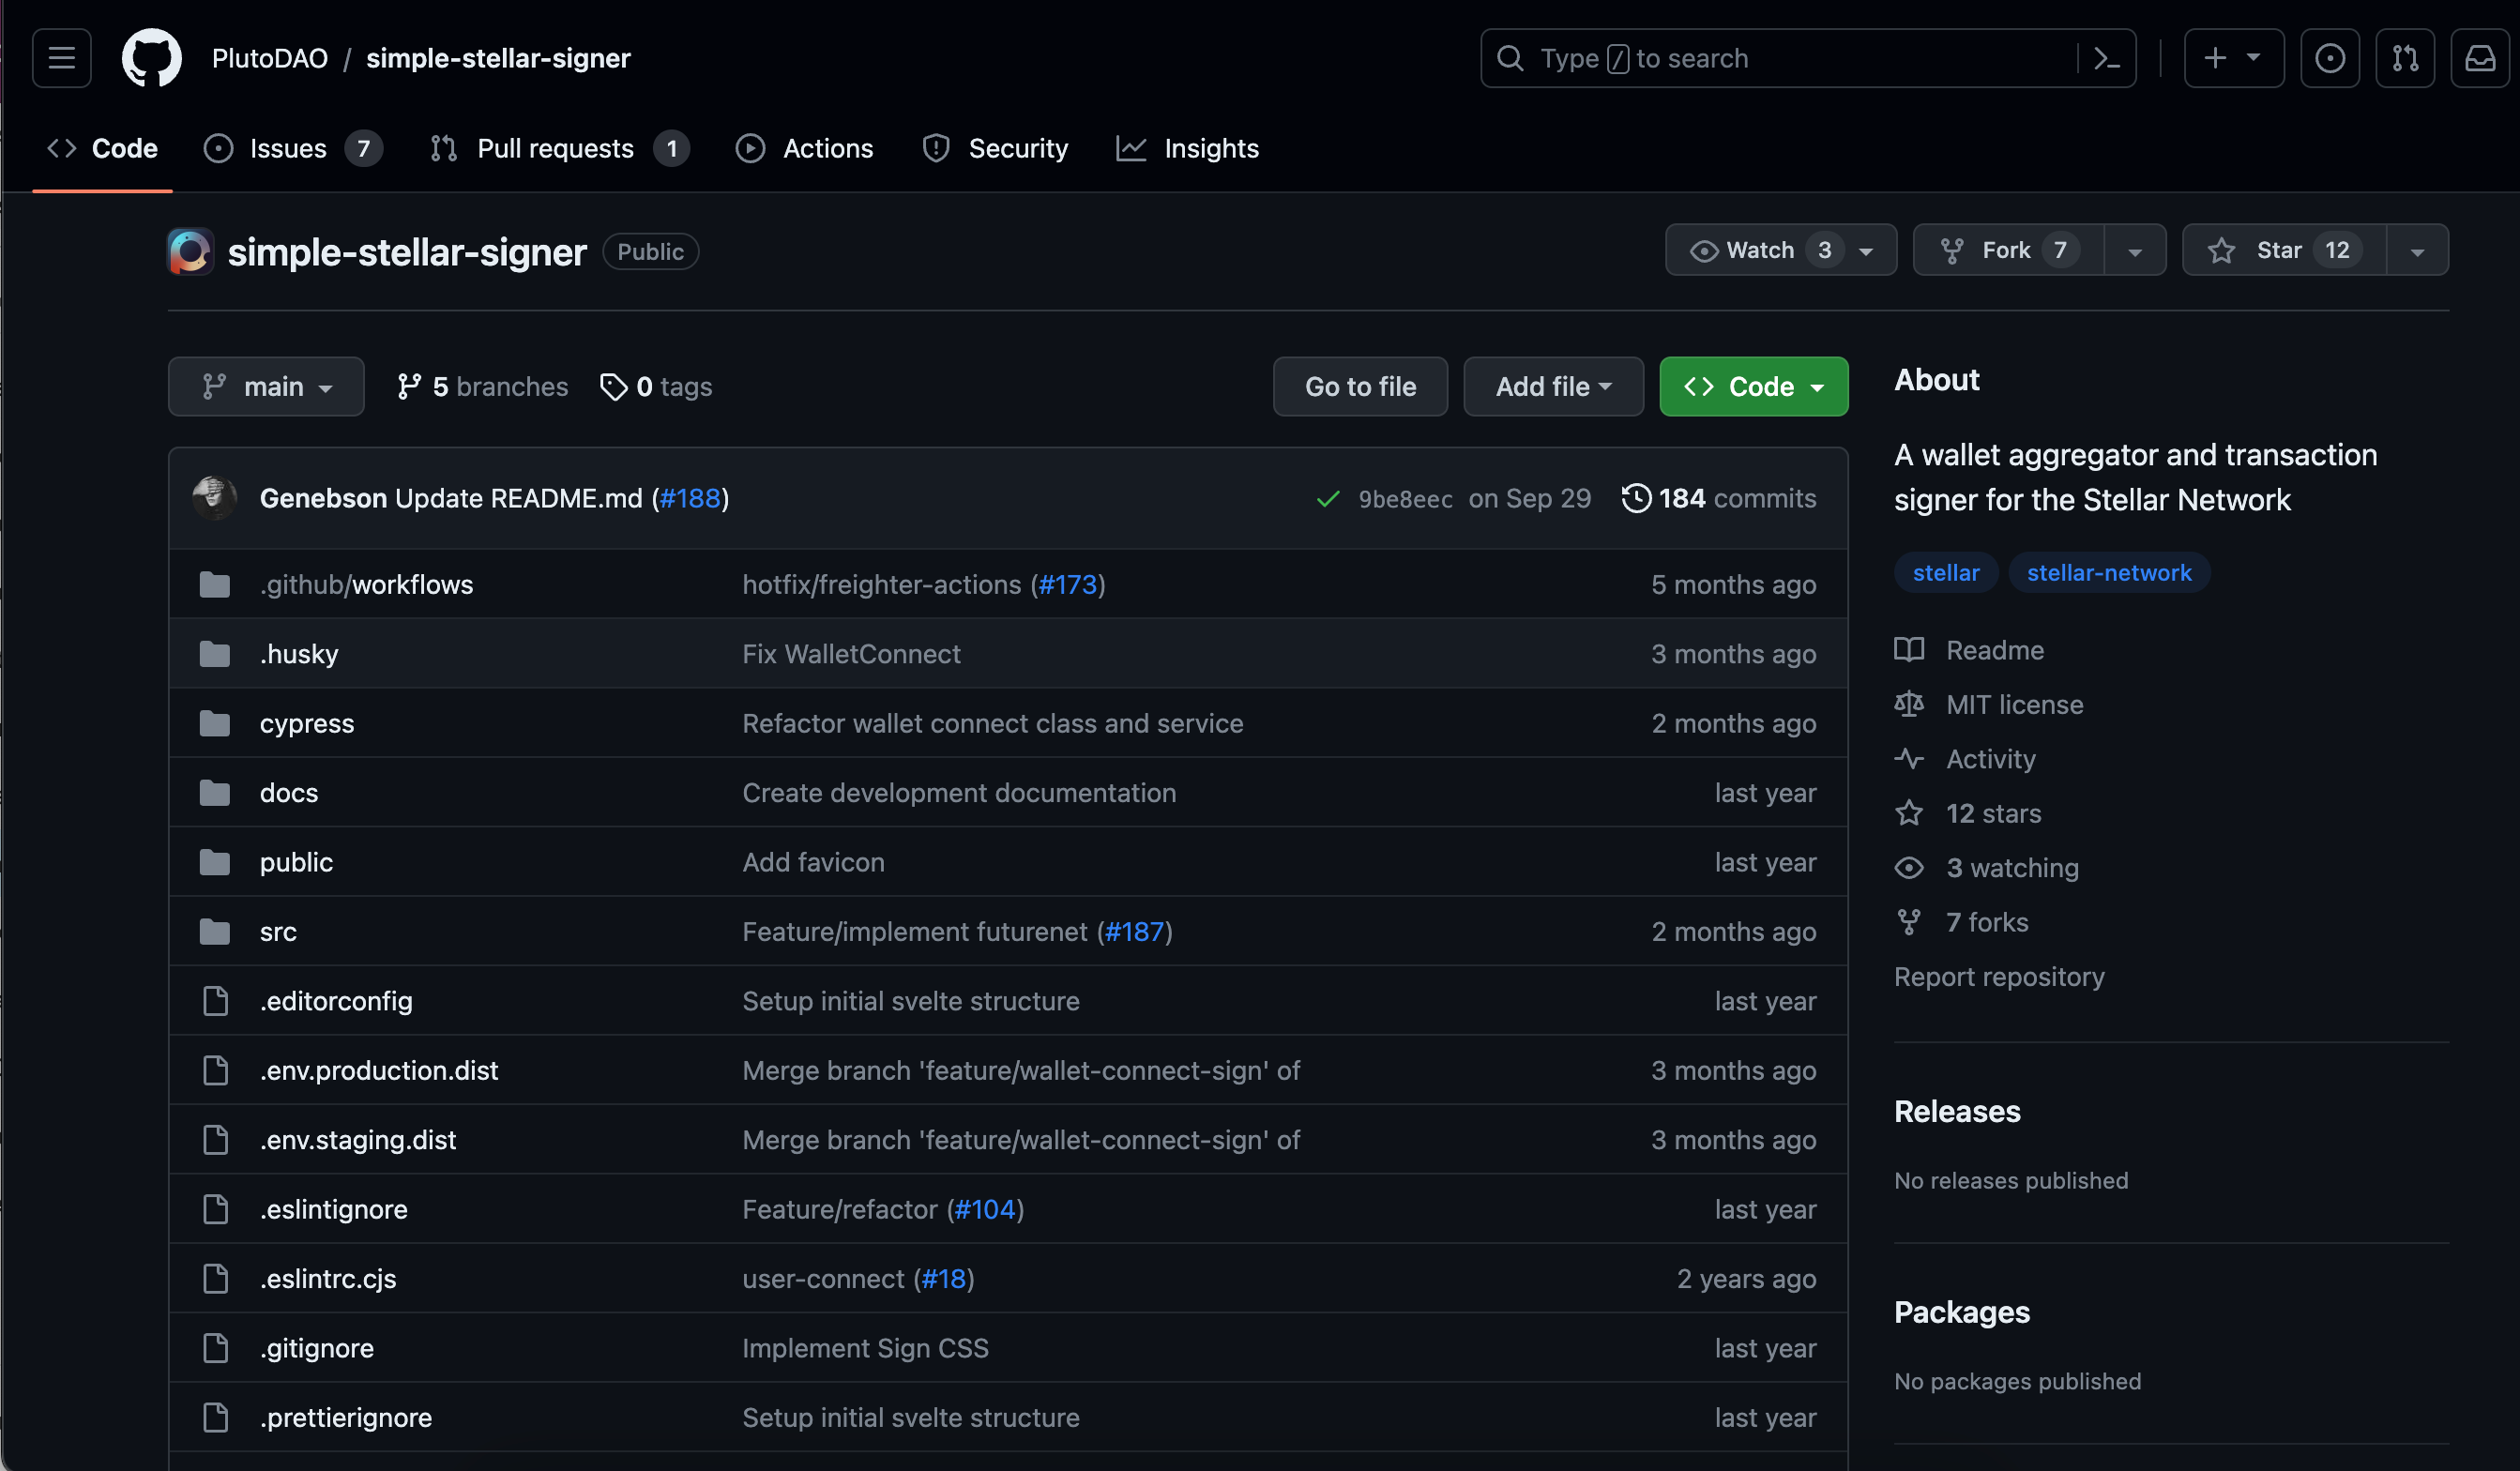Click the simple-stellar-signer repository avatar icon
The width and height of the screenshot is (2520, 1471).
(190, 251)
